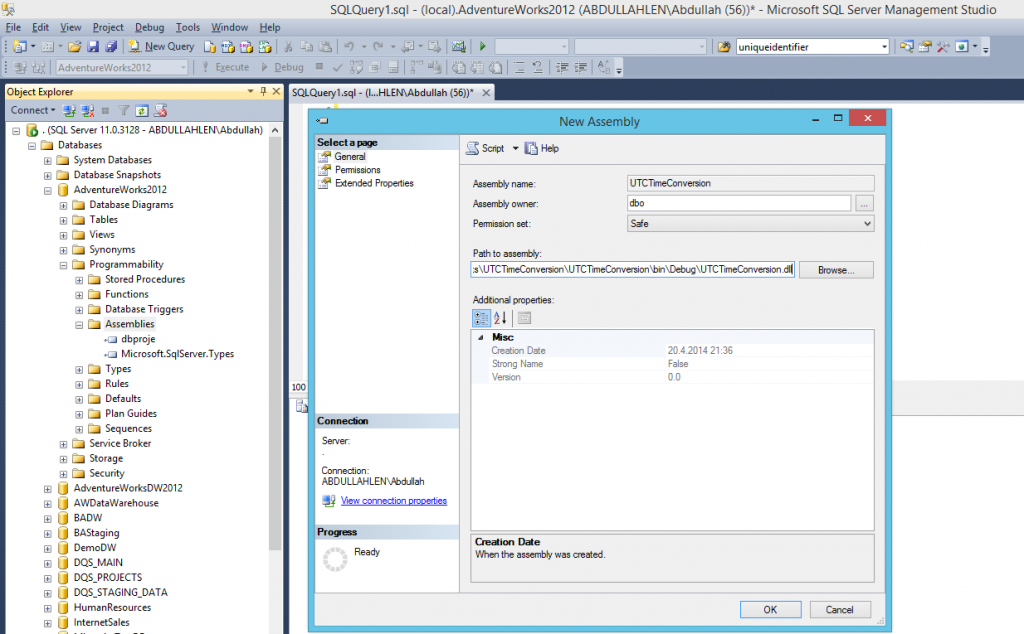Open the File menu

(13, 27)
